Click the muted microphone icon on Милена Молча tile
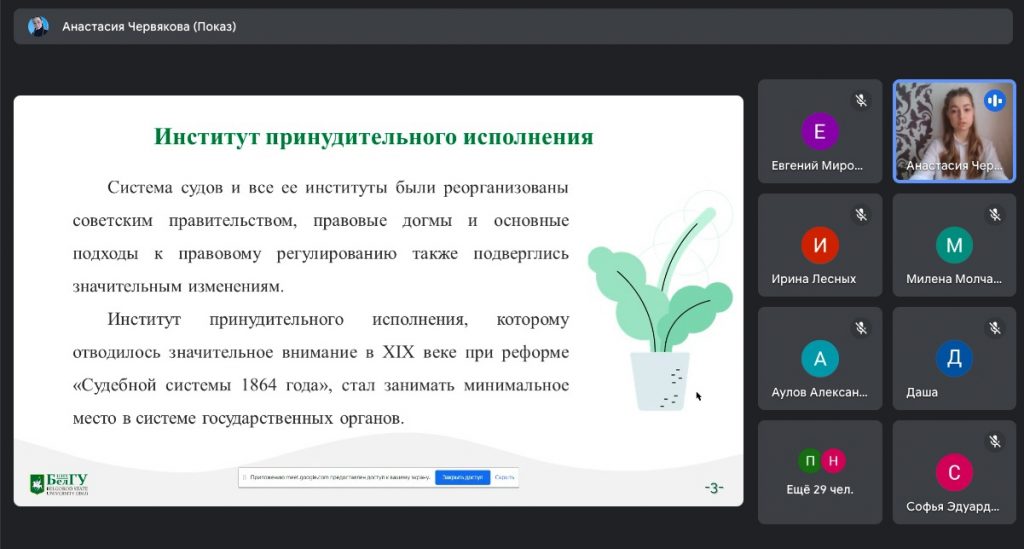 click(x=995, y=215)
